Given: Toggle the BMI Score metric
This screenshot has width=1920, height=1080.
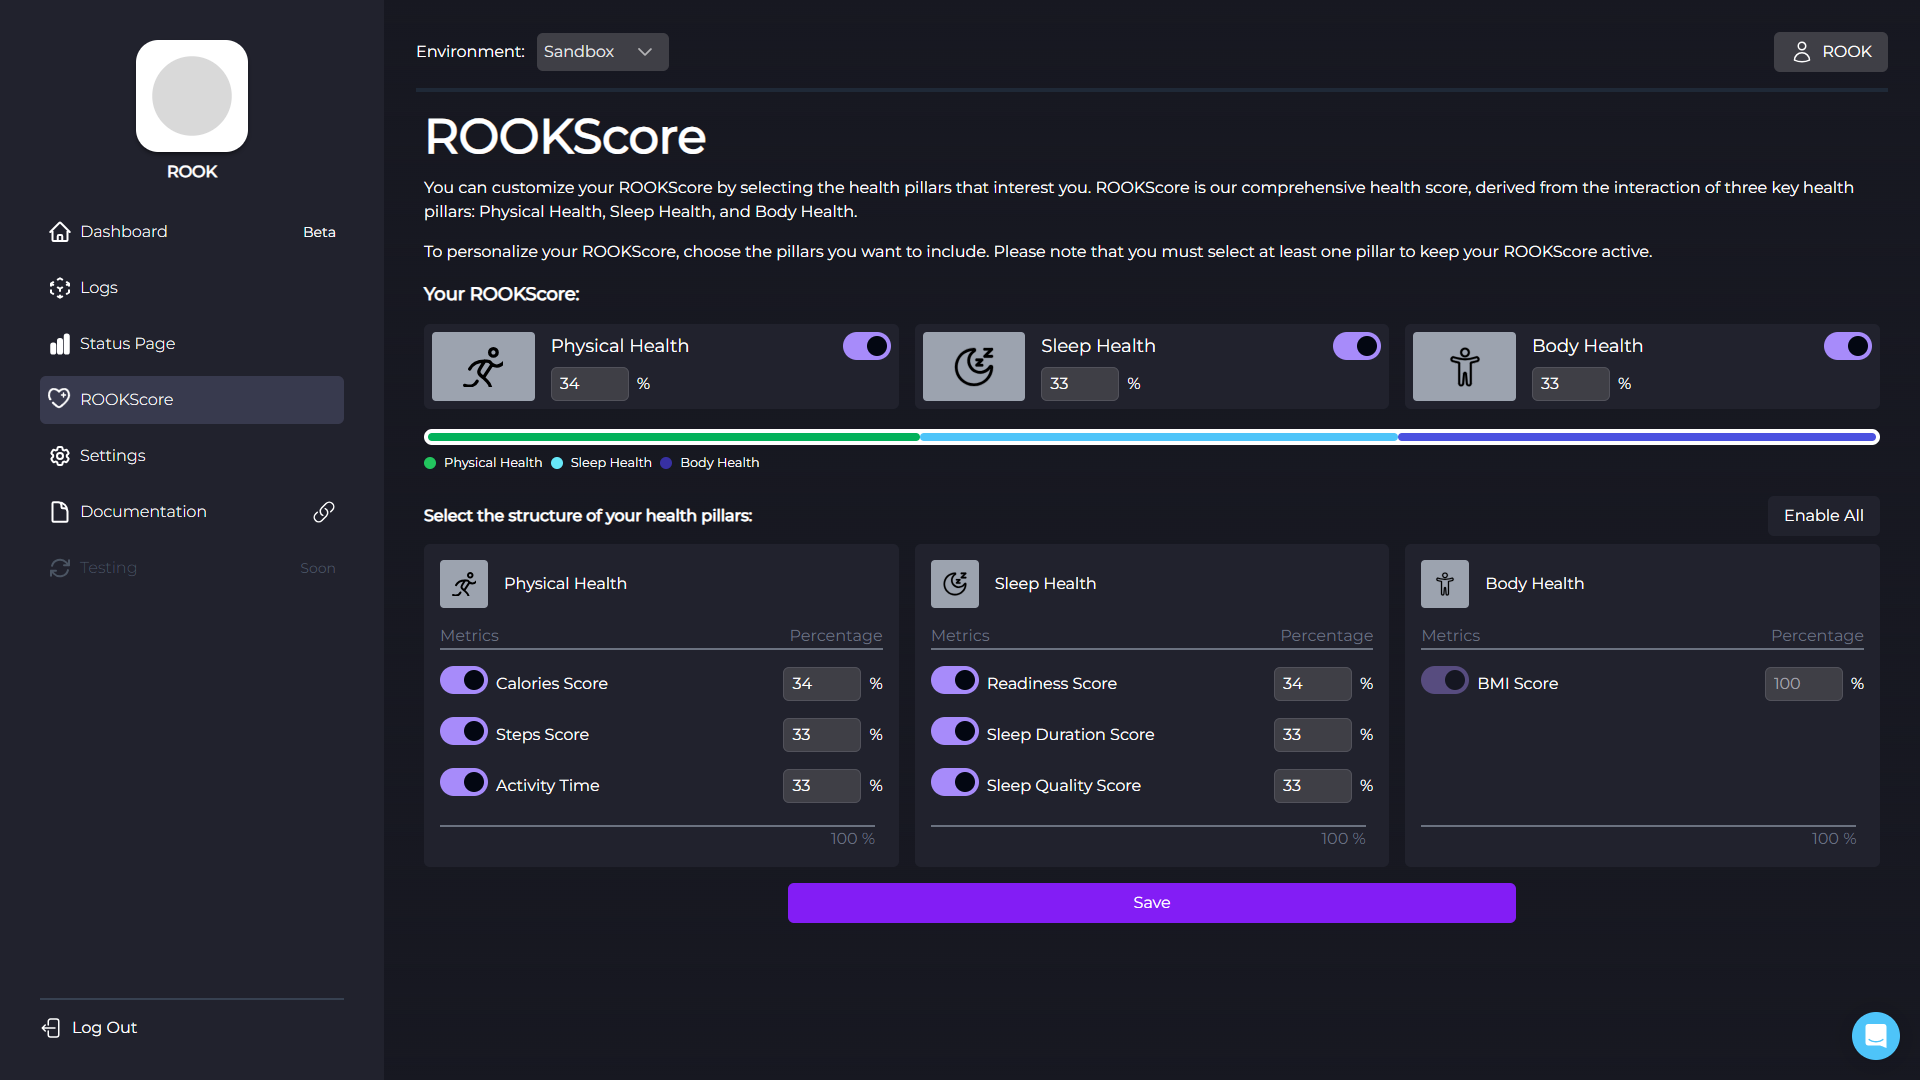Looking at the screenshot, I should [1445, 680].
